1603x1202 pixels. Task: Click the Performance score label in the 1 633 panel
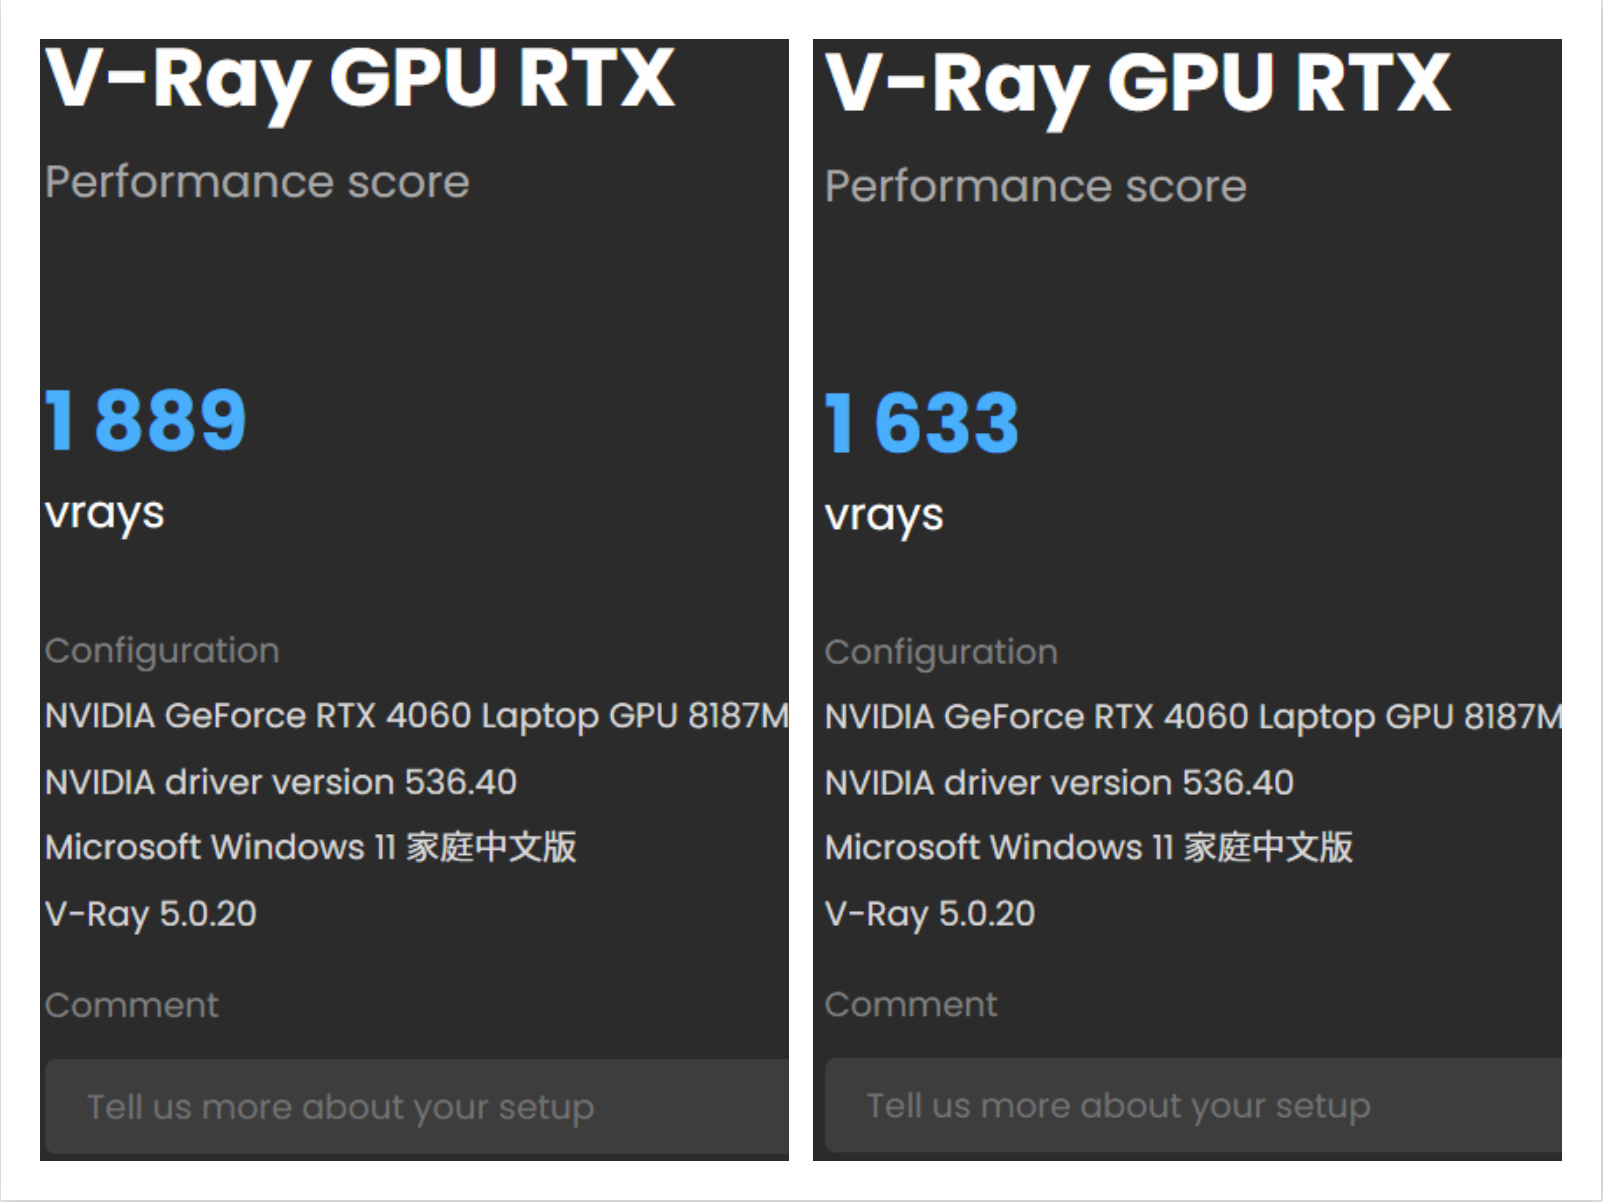point(1035,186)
